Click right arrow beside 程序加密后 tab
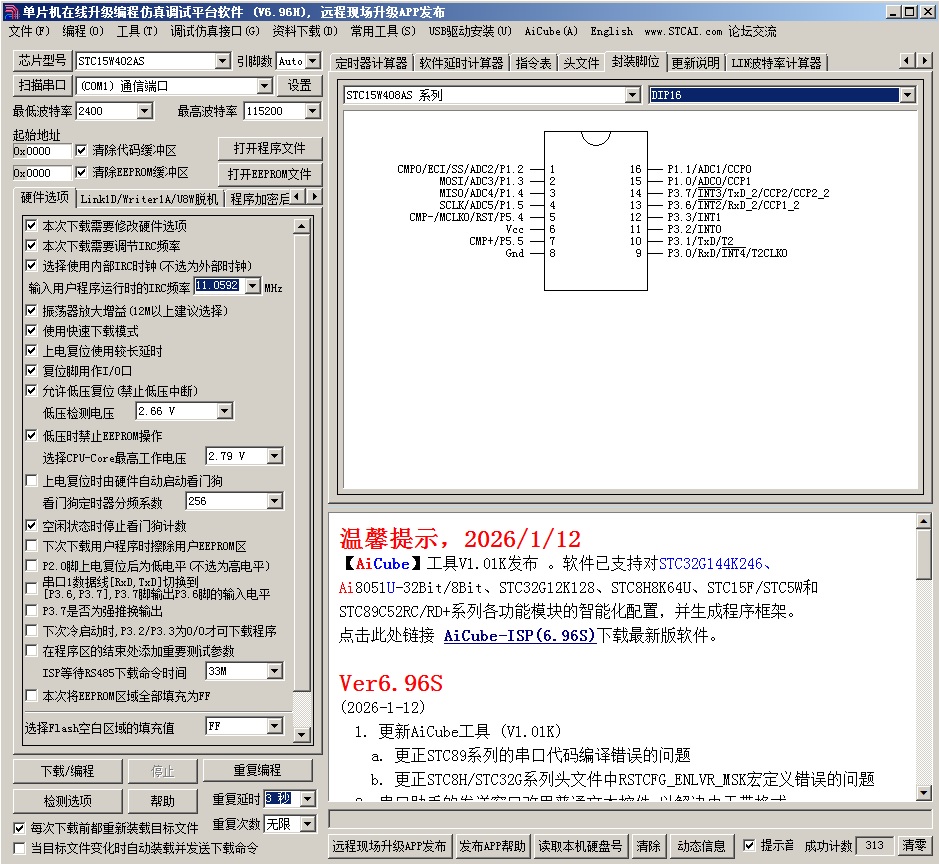Screen dimensions: 939x864 [315, 197]
